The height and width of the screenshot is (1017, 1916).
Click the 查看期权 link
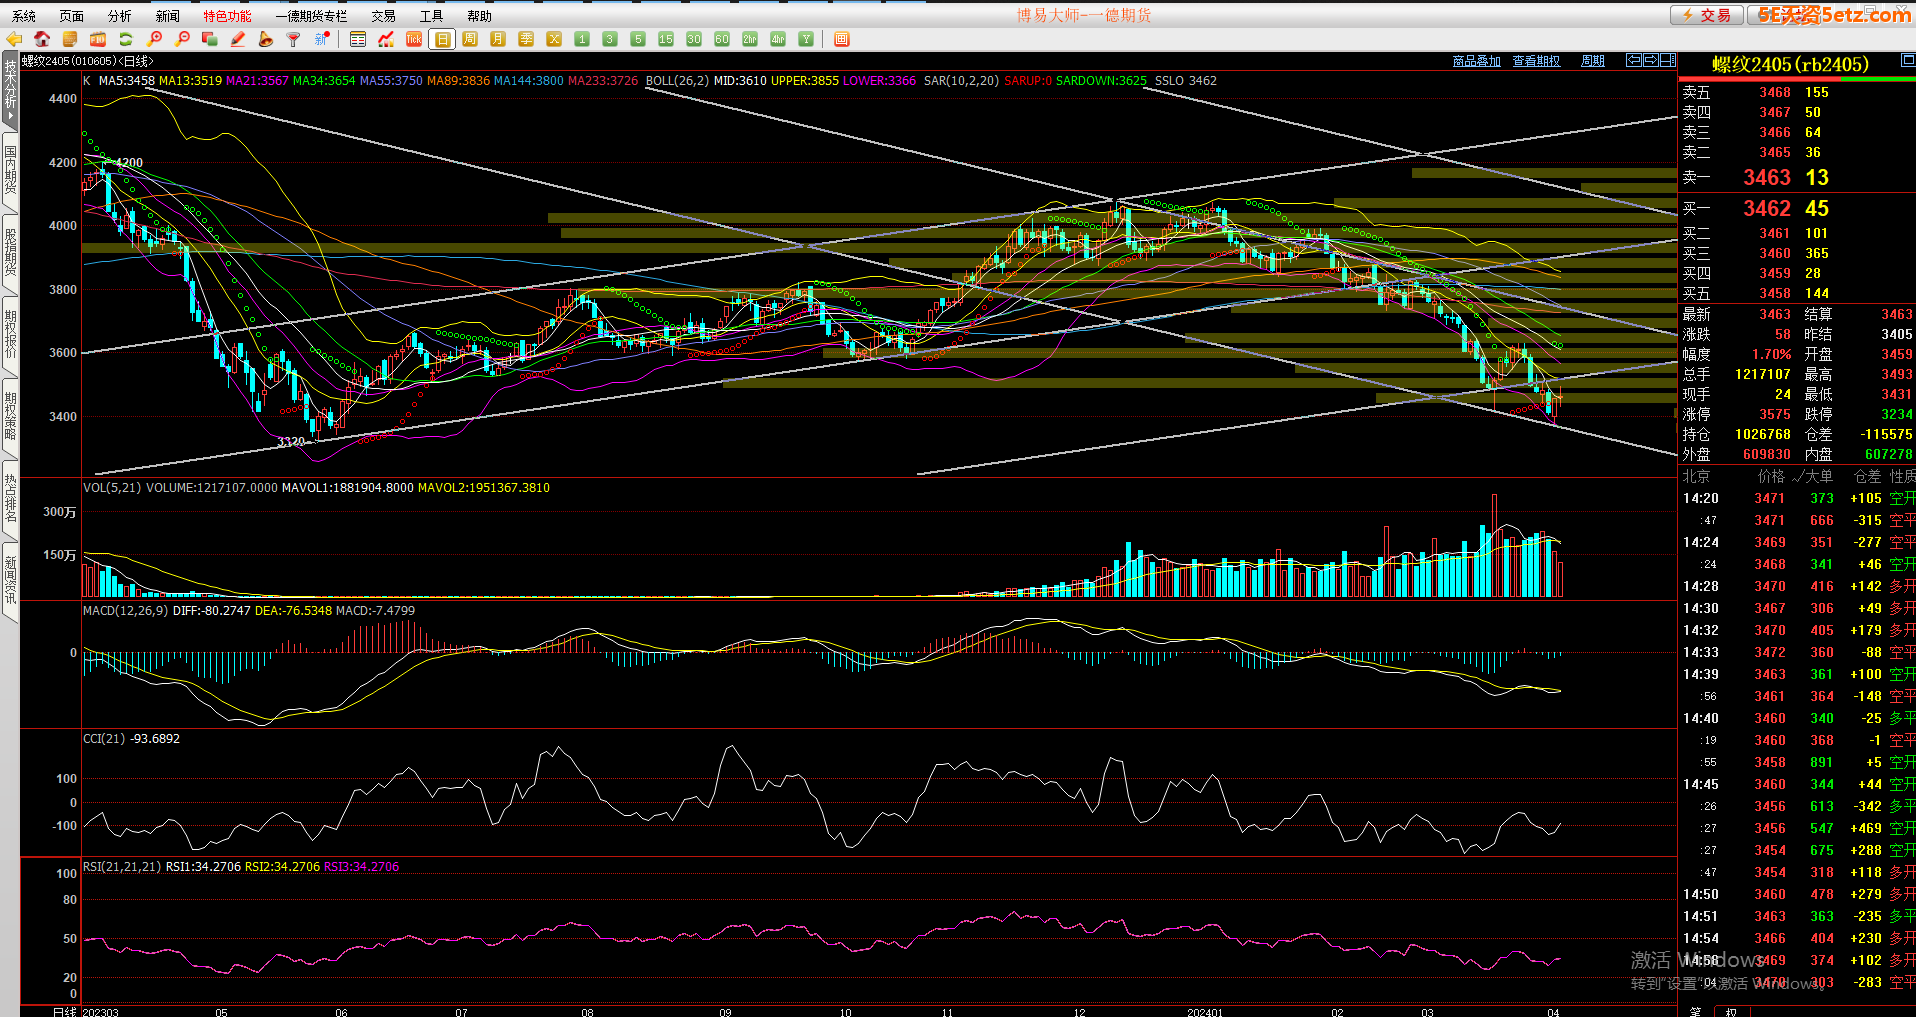pyautogui.click(x=1536, y=61)
